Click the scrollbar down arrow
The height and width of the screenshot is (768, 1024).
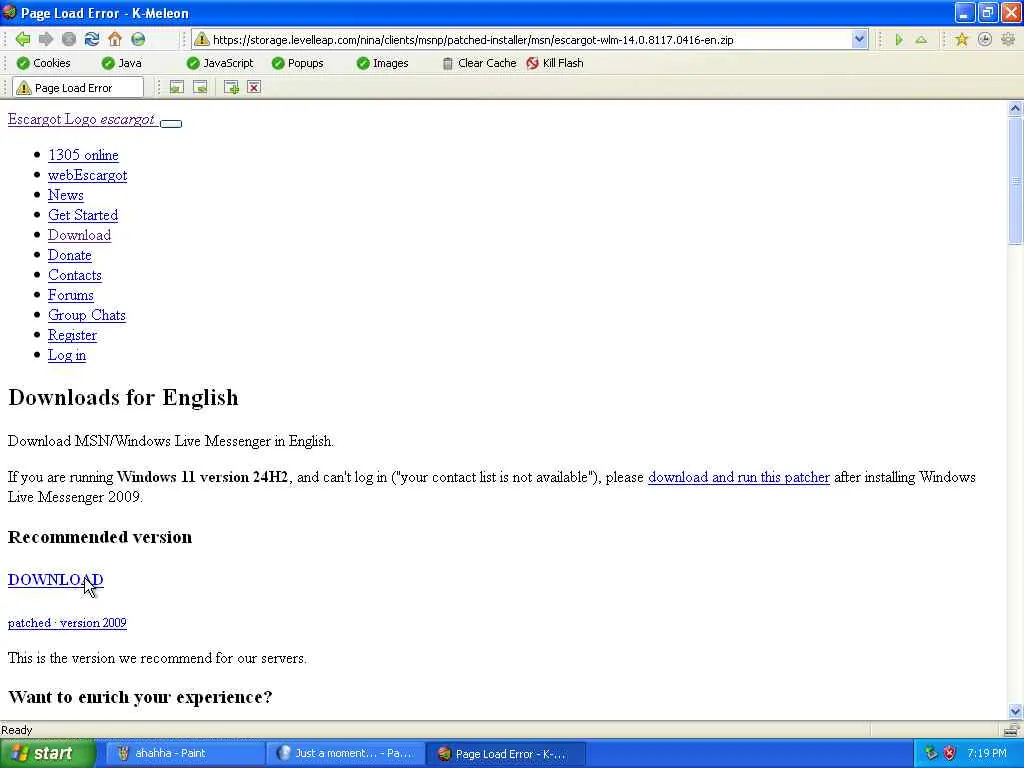[x=1015, y=712]
